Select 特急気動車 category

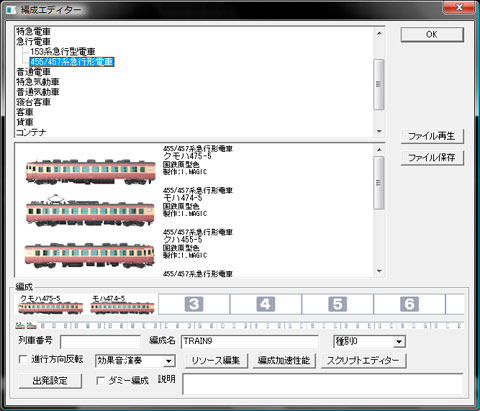[x=38, y=82]
